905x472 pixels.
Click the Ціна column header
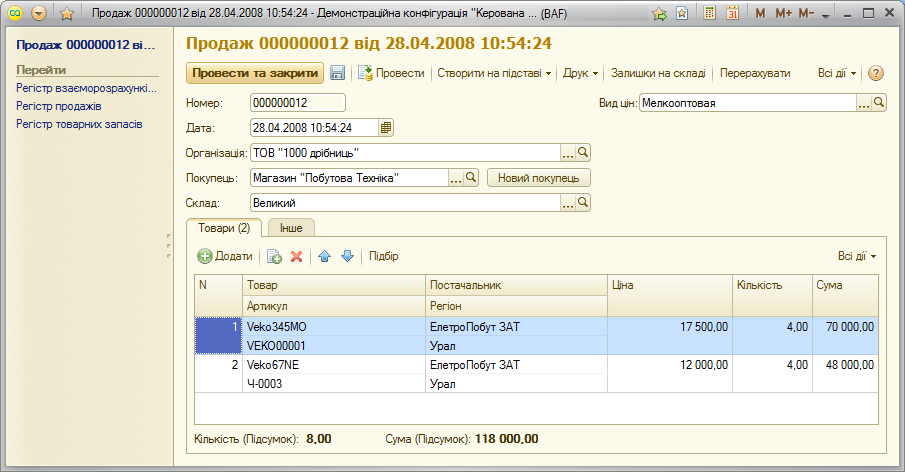(670, 295)
